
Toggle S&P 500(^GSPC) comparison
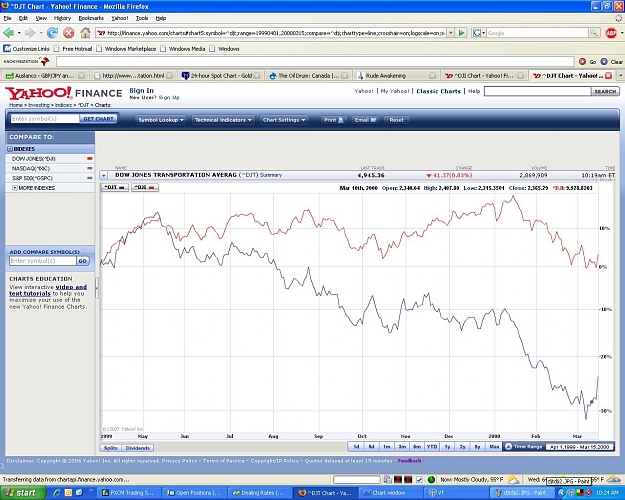pos(50,178)
